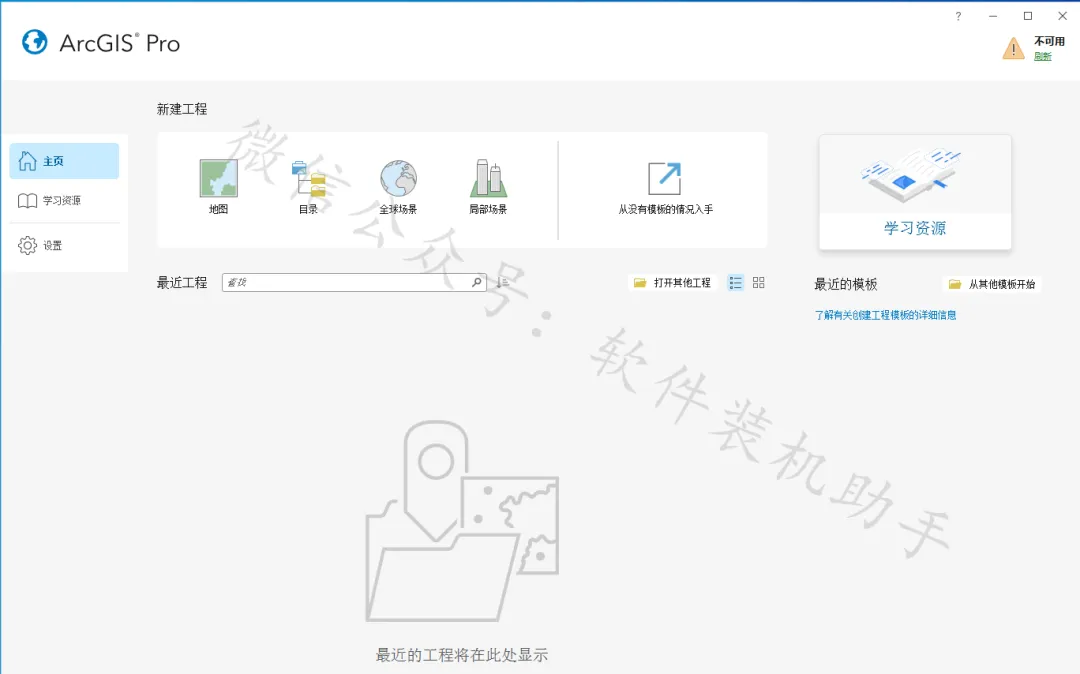Click the 学习资源 card with book illustration
The height and width of the screenshot is (674, 1080).
[x=915, y=192]
